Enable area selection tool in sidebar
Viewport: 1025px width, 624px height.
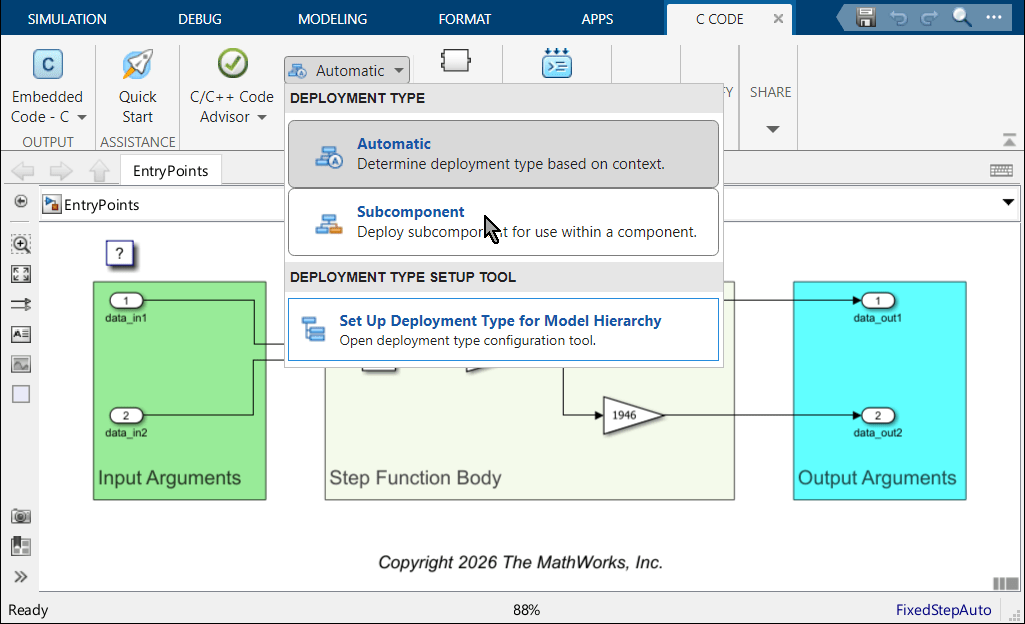[x=20, y=393]
